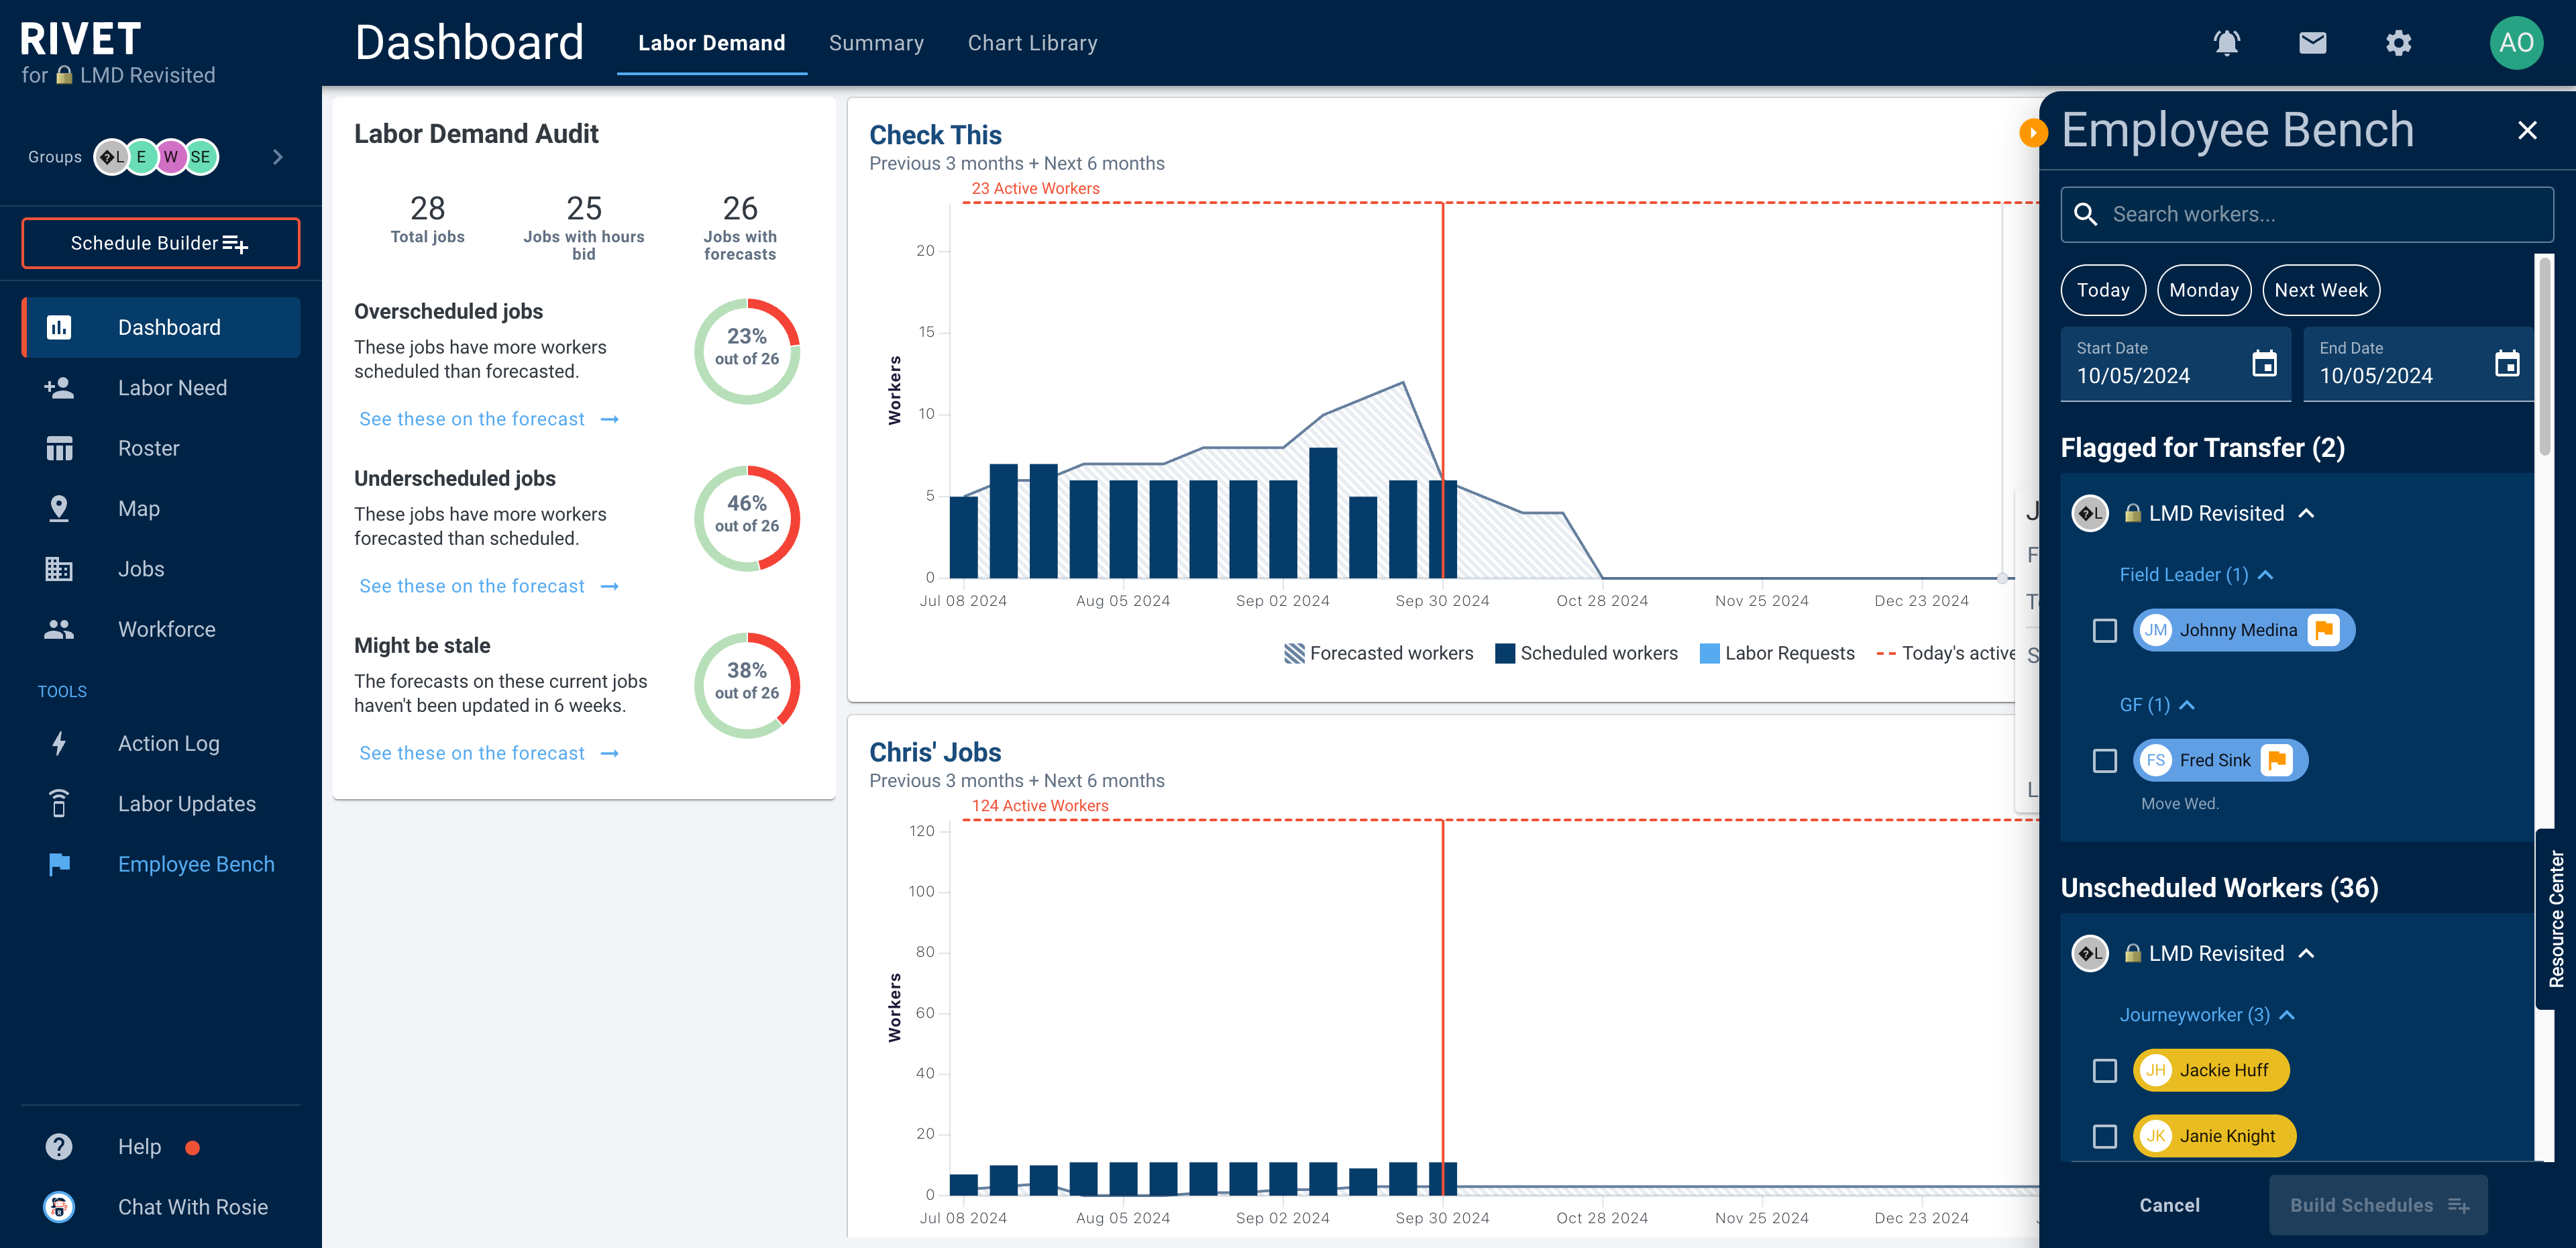Open the Resource Center side tab

click(x=2556, y=919)
